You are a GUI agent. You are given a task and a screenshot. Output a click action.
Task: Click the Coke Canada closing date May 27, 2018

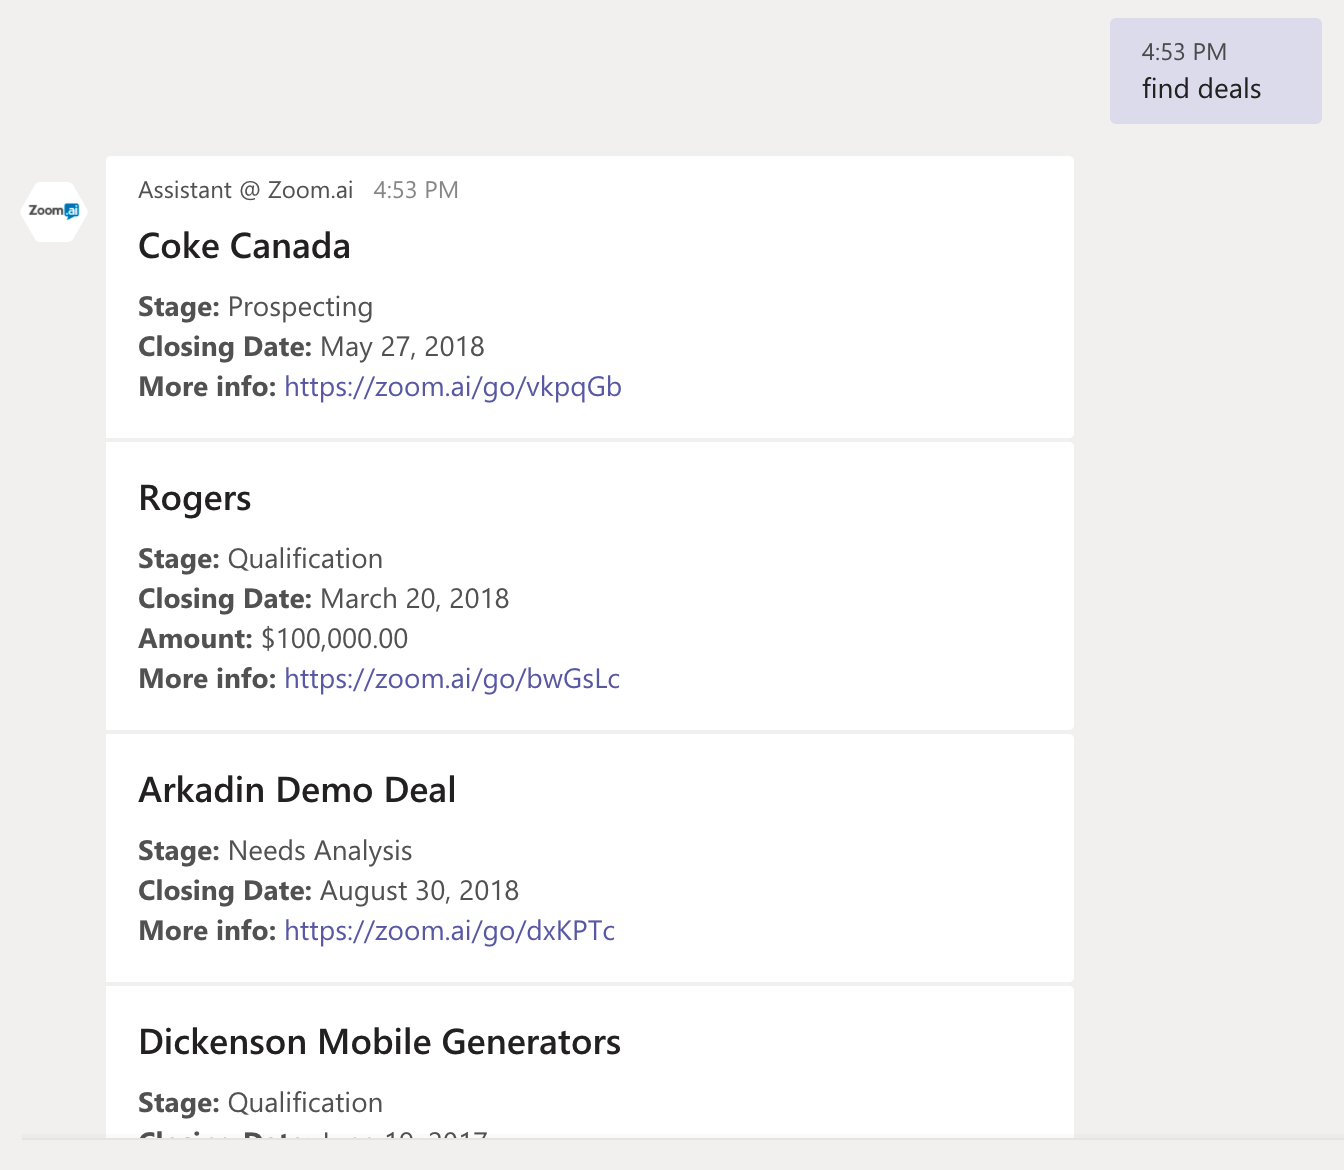tap(402, 347)
